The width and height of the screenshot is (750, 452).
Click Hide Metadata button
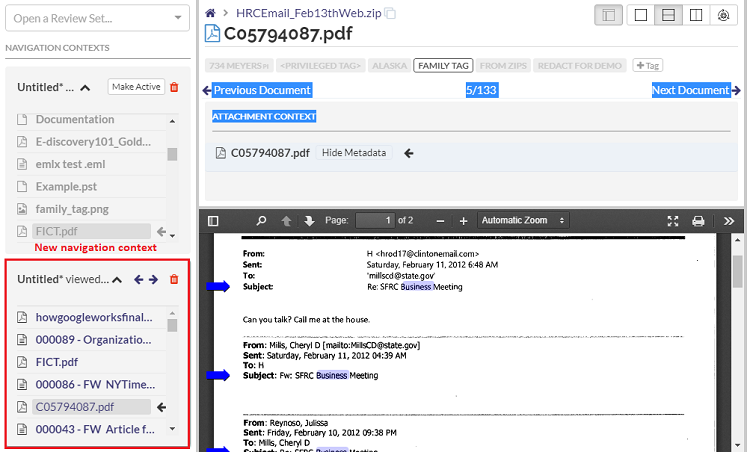(353, 153)
